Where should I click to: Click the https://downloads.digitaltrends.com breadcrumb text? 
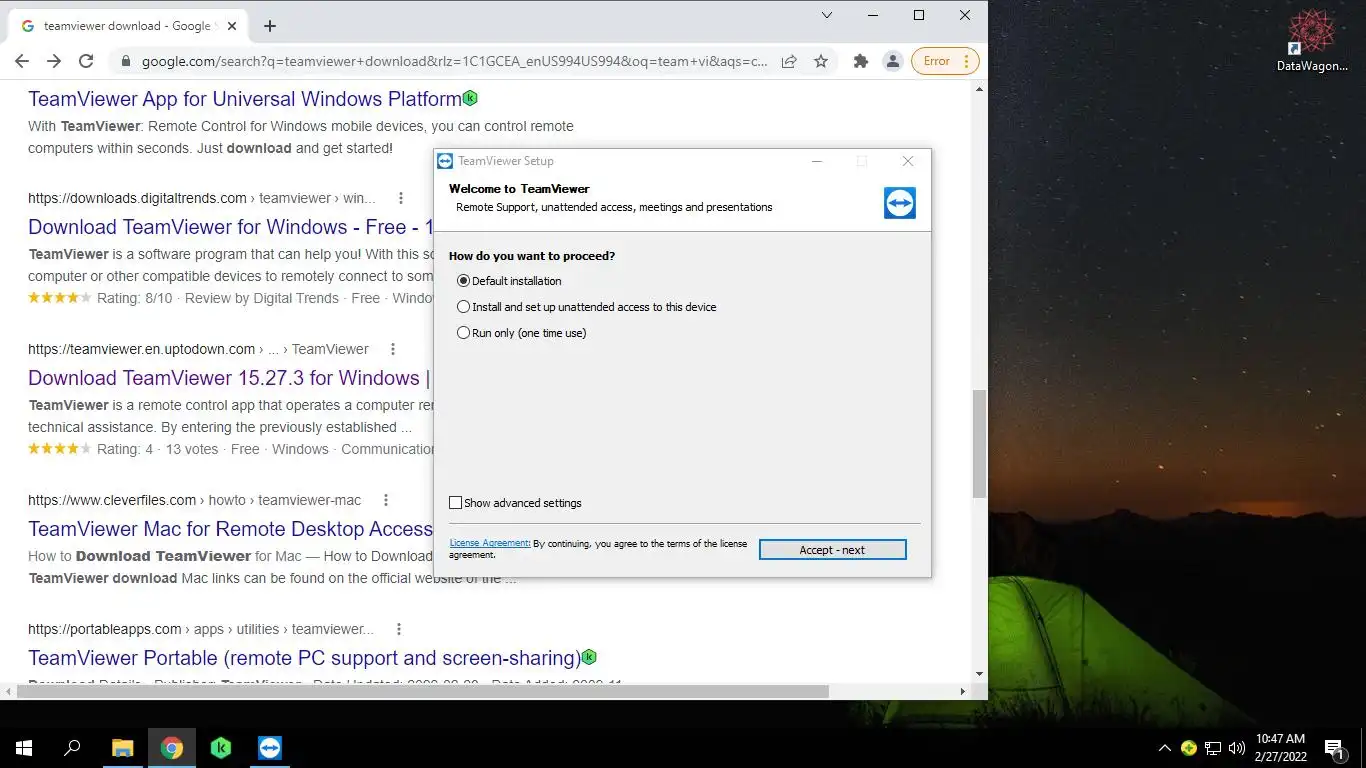(x=137, y=198)
